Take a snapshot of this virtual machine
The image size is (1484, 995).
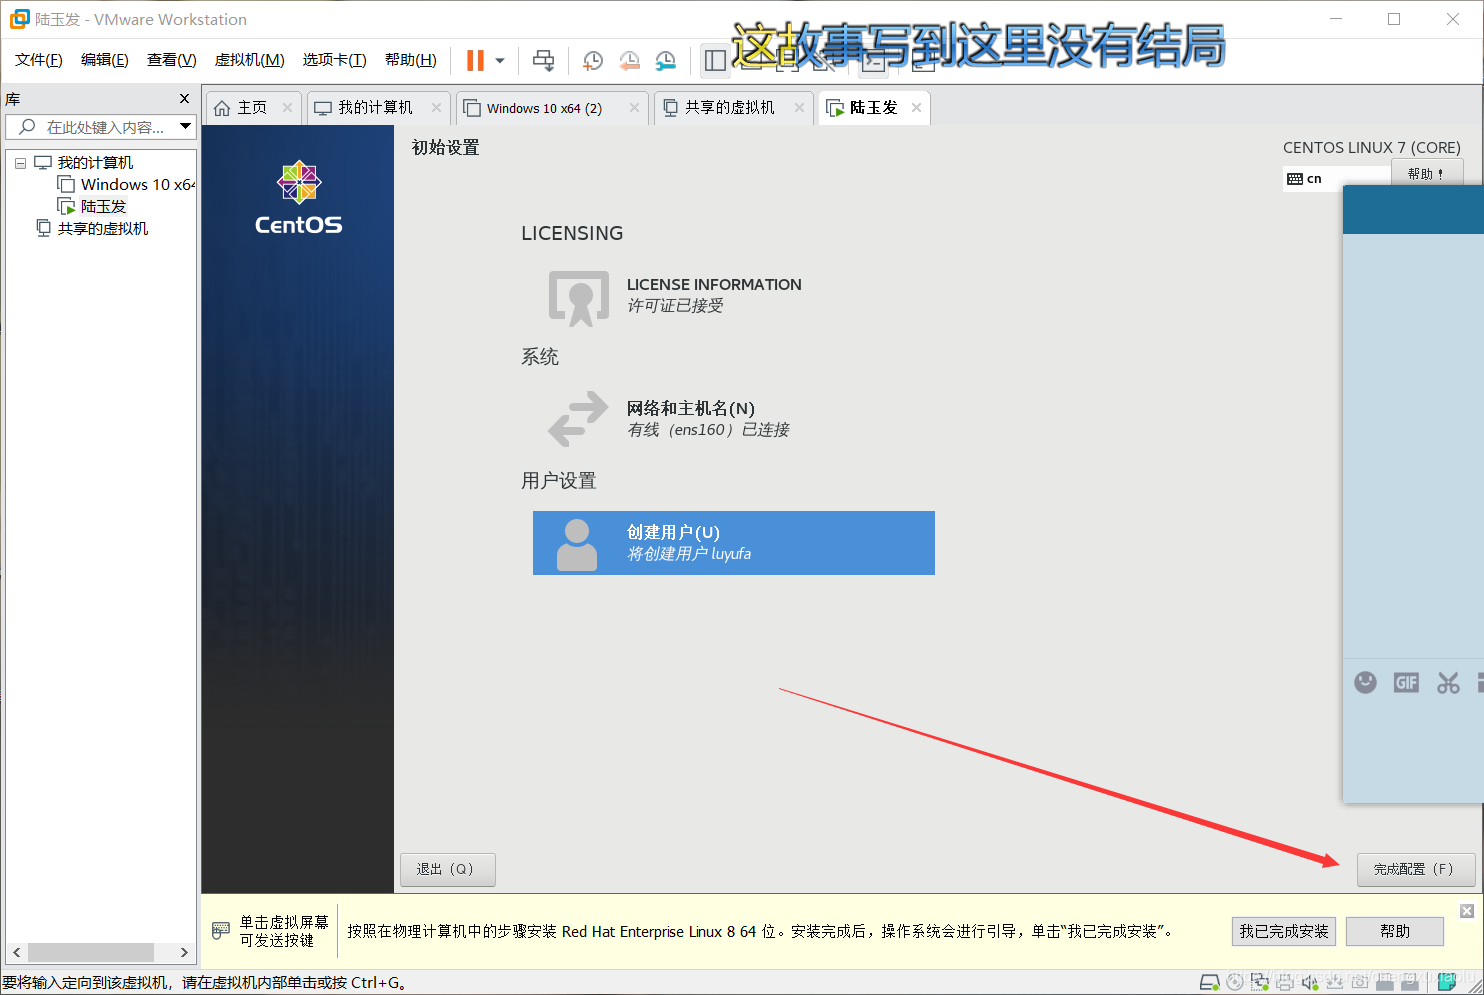click(593, 61)
